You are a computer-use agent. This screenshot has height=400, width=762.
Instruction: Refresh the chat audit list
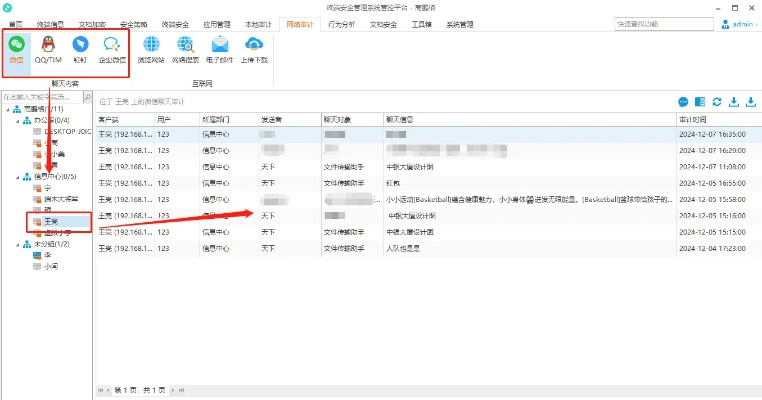[717, 102]
